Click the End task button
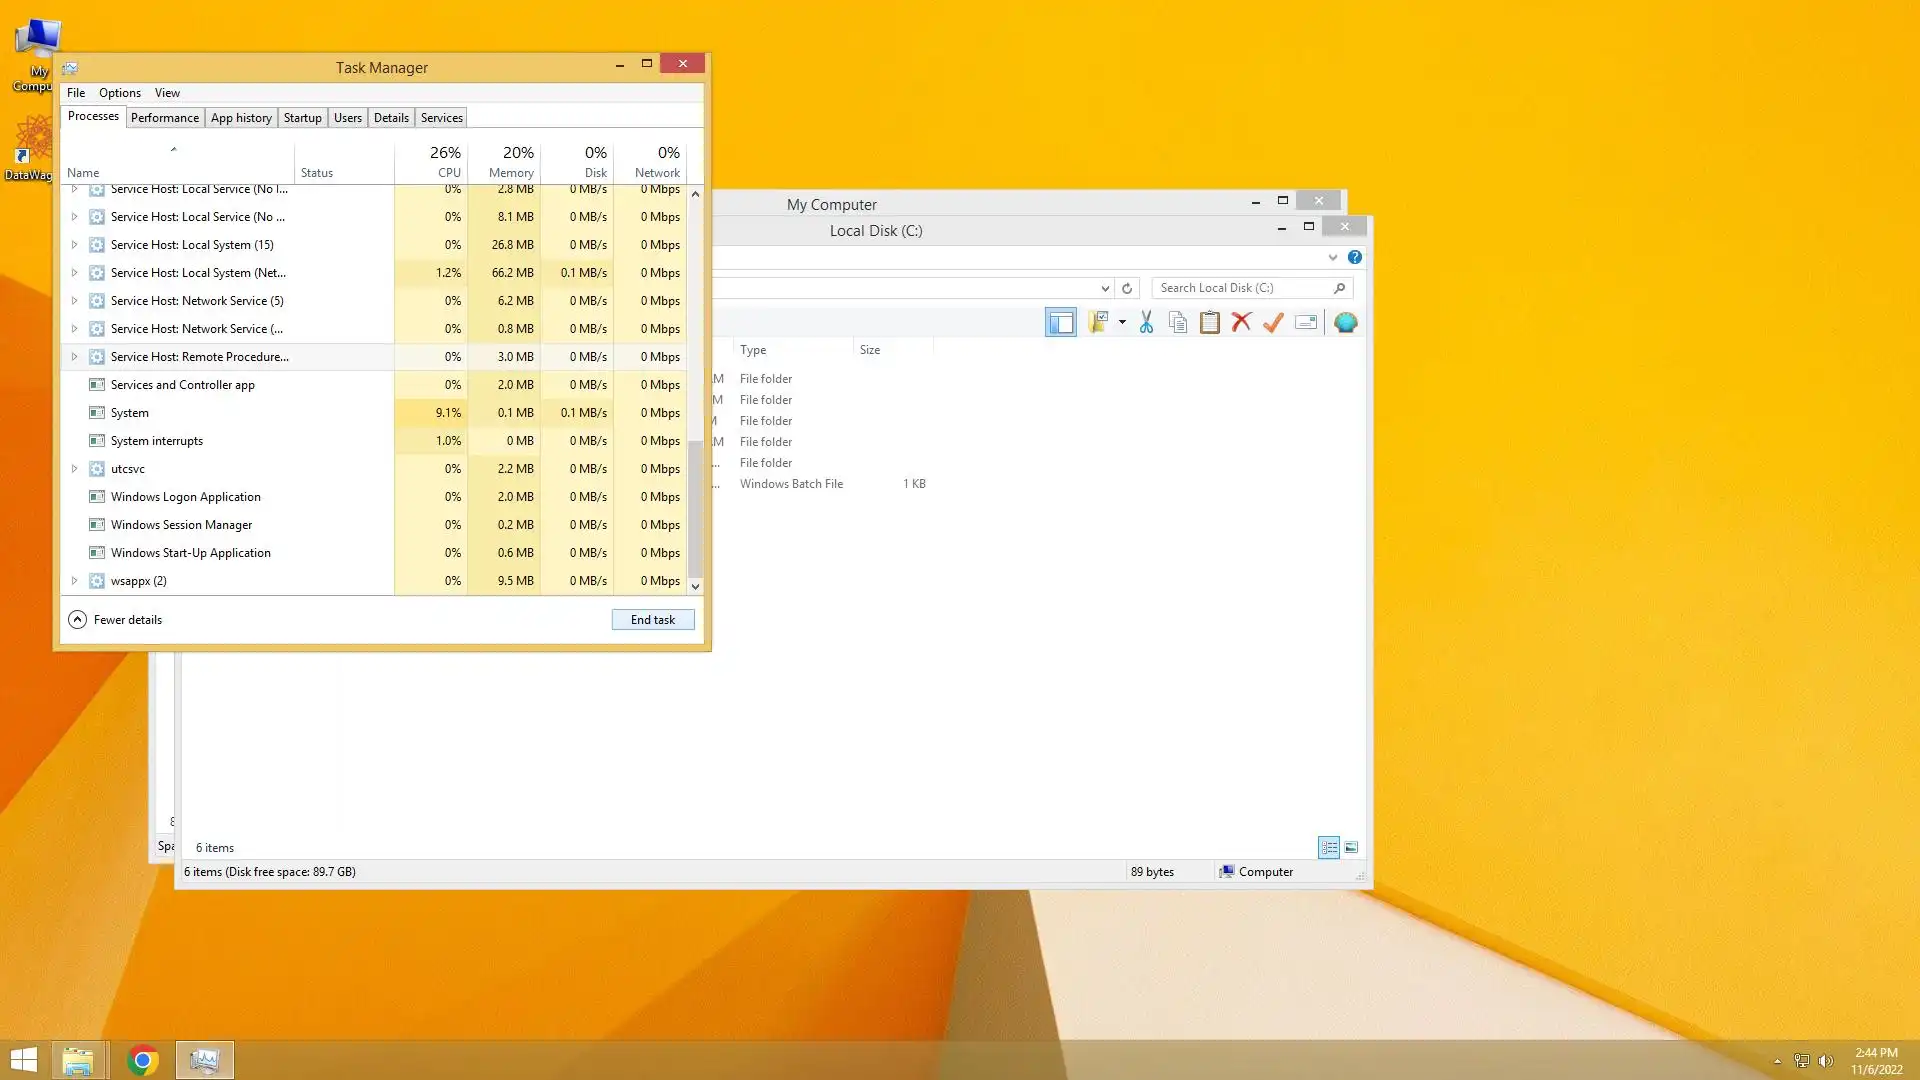1920x1080 pixels. pyautogui.click(x=653, y=620)
